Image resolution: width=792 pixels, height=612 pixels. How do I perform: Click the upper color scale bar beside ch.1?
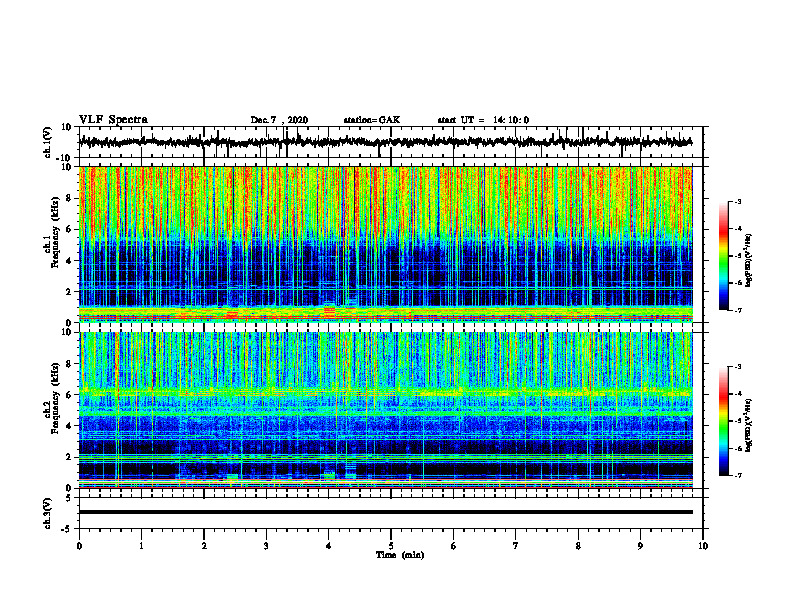coord(723,256)
